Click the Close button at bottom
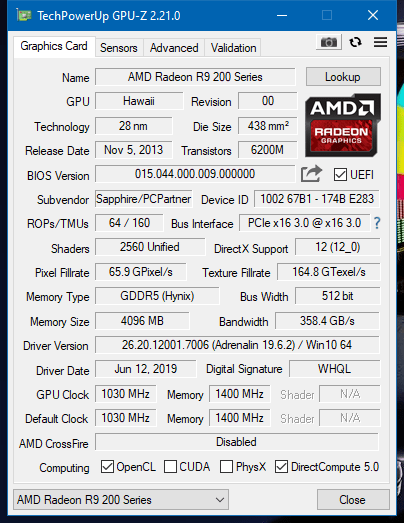 click(x=353, y=500)
